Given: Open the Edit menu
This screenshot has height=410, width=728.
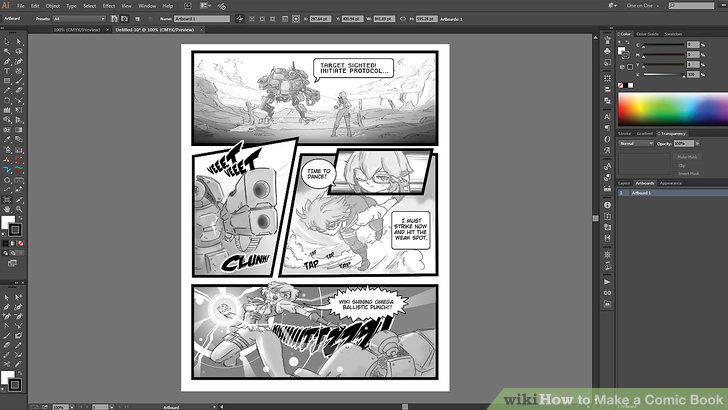Looking at the screenshot, I should click(x=35, y=6).
